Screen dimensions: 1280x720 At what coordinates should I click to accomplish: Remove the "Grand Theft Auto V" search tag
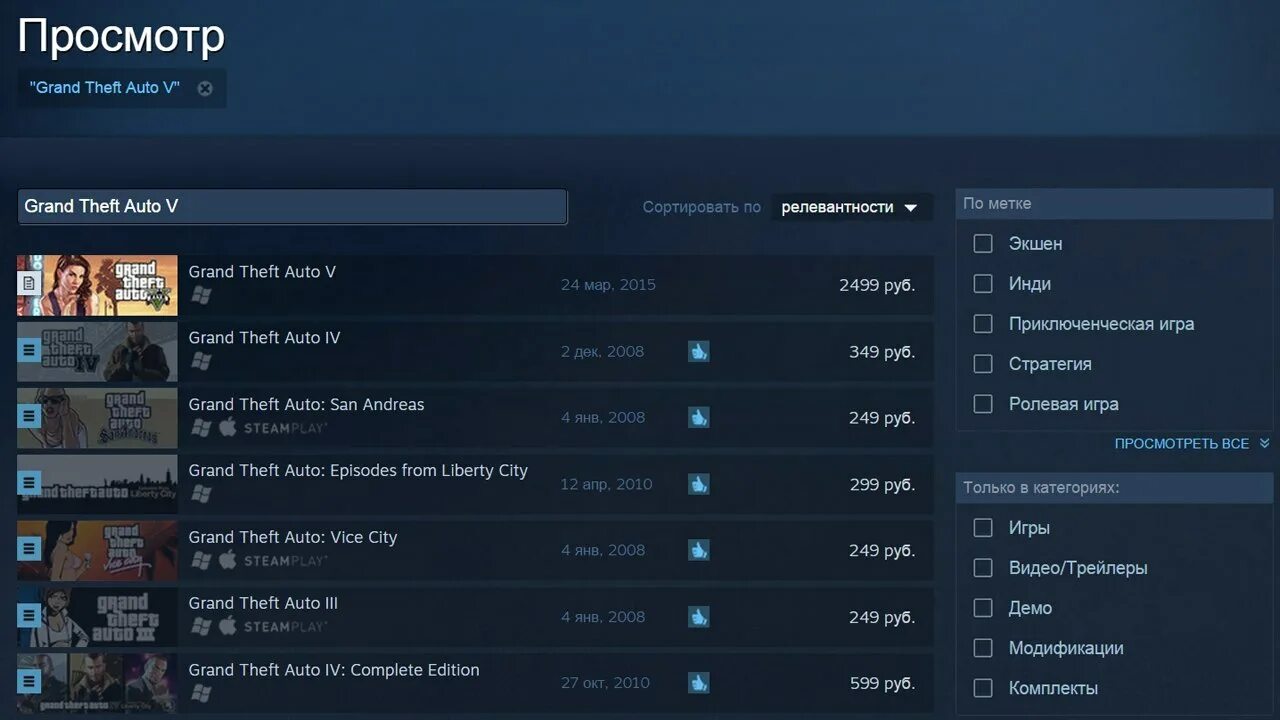(205, 88)
